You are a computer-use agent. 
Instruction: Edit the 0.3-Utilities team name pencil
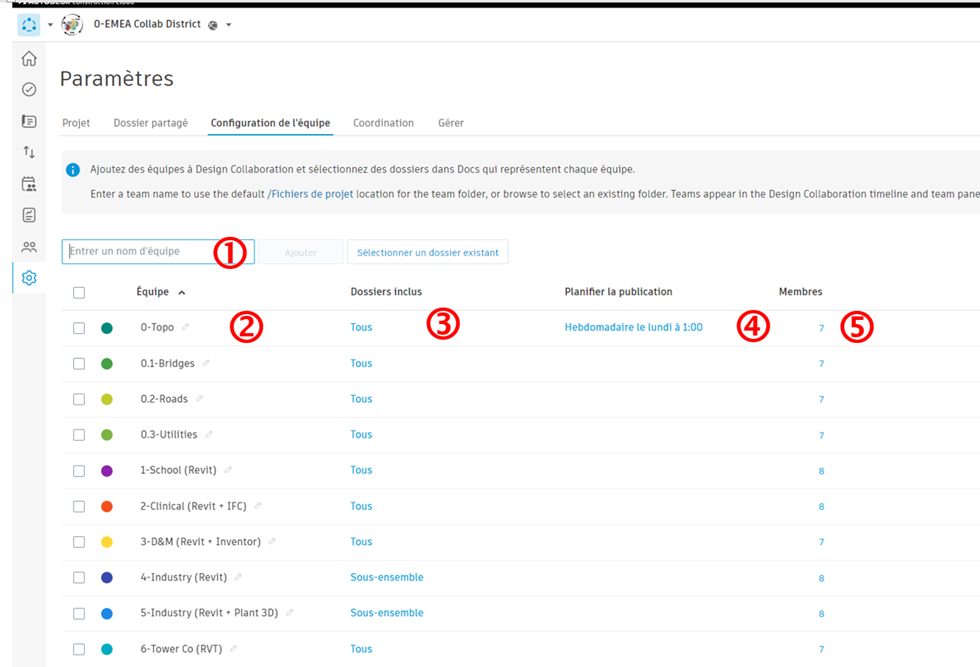[x=209, y=434]
